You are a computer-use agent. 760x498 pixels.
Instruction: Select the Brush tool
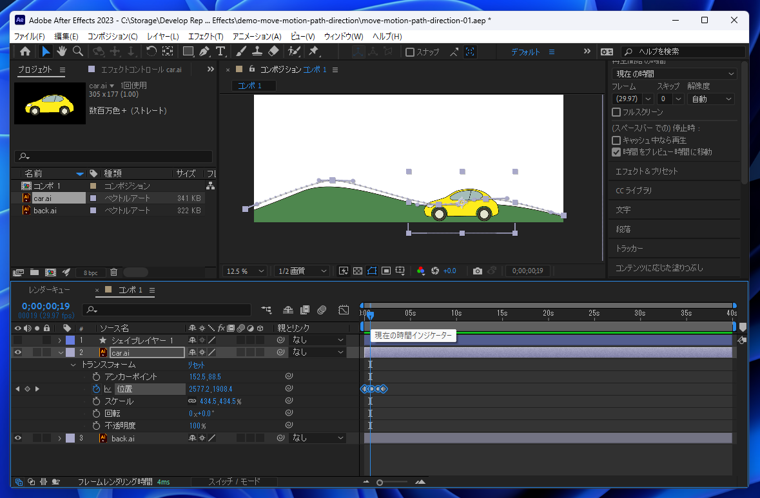coord(241,51)
